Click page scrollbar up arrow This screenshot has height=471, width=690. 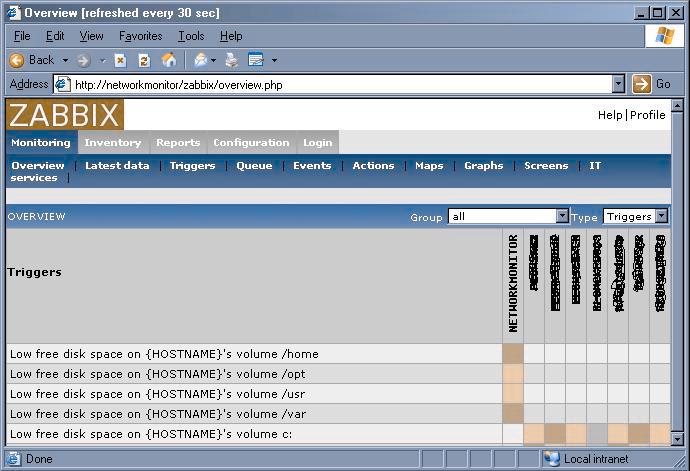pos(677,106)
